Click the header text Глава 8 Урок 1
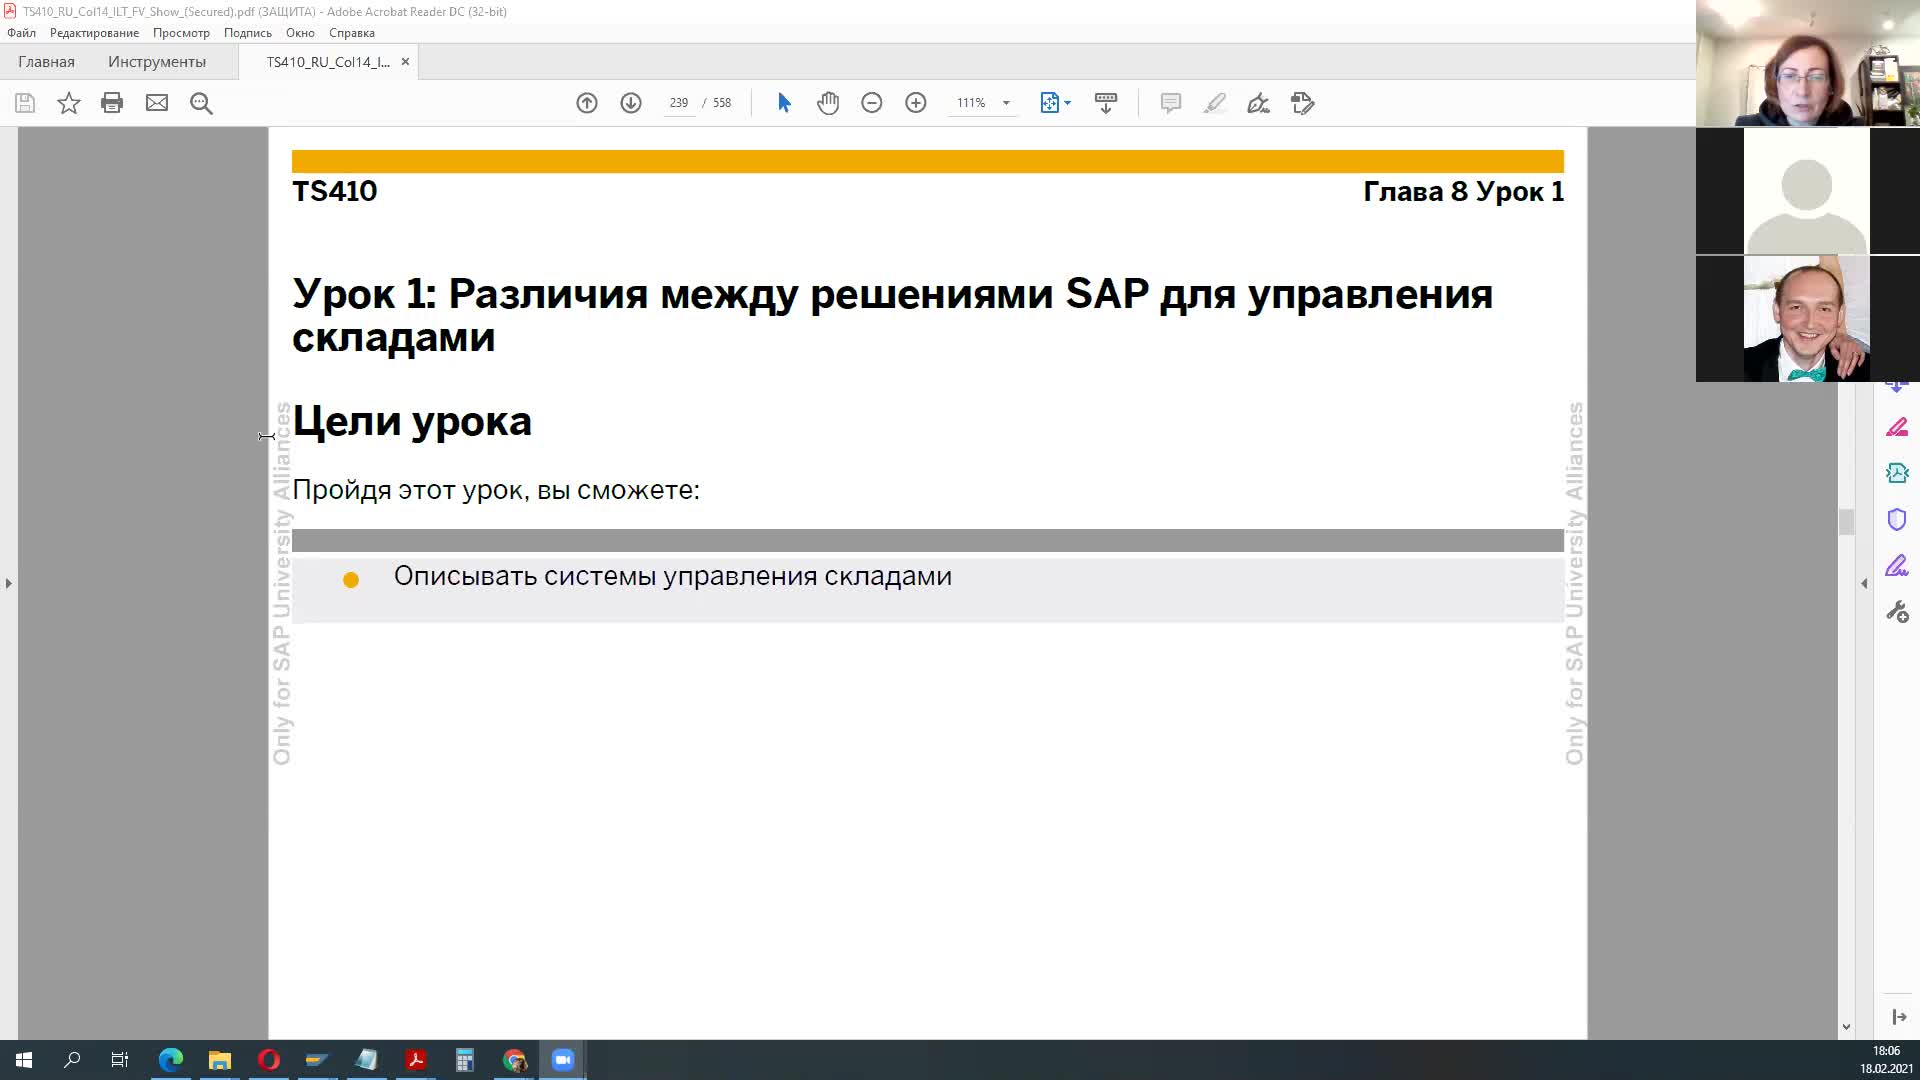The image size is (1920, 1080). [x=1463, y=192]
